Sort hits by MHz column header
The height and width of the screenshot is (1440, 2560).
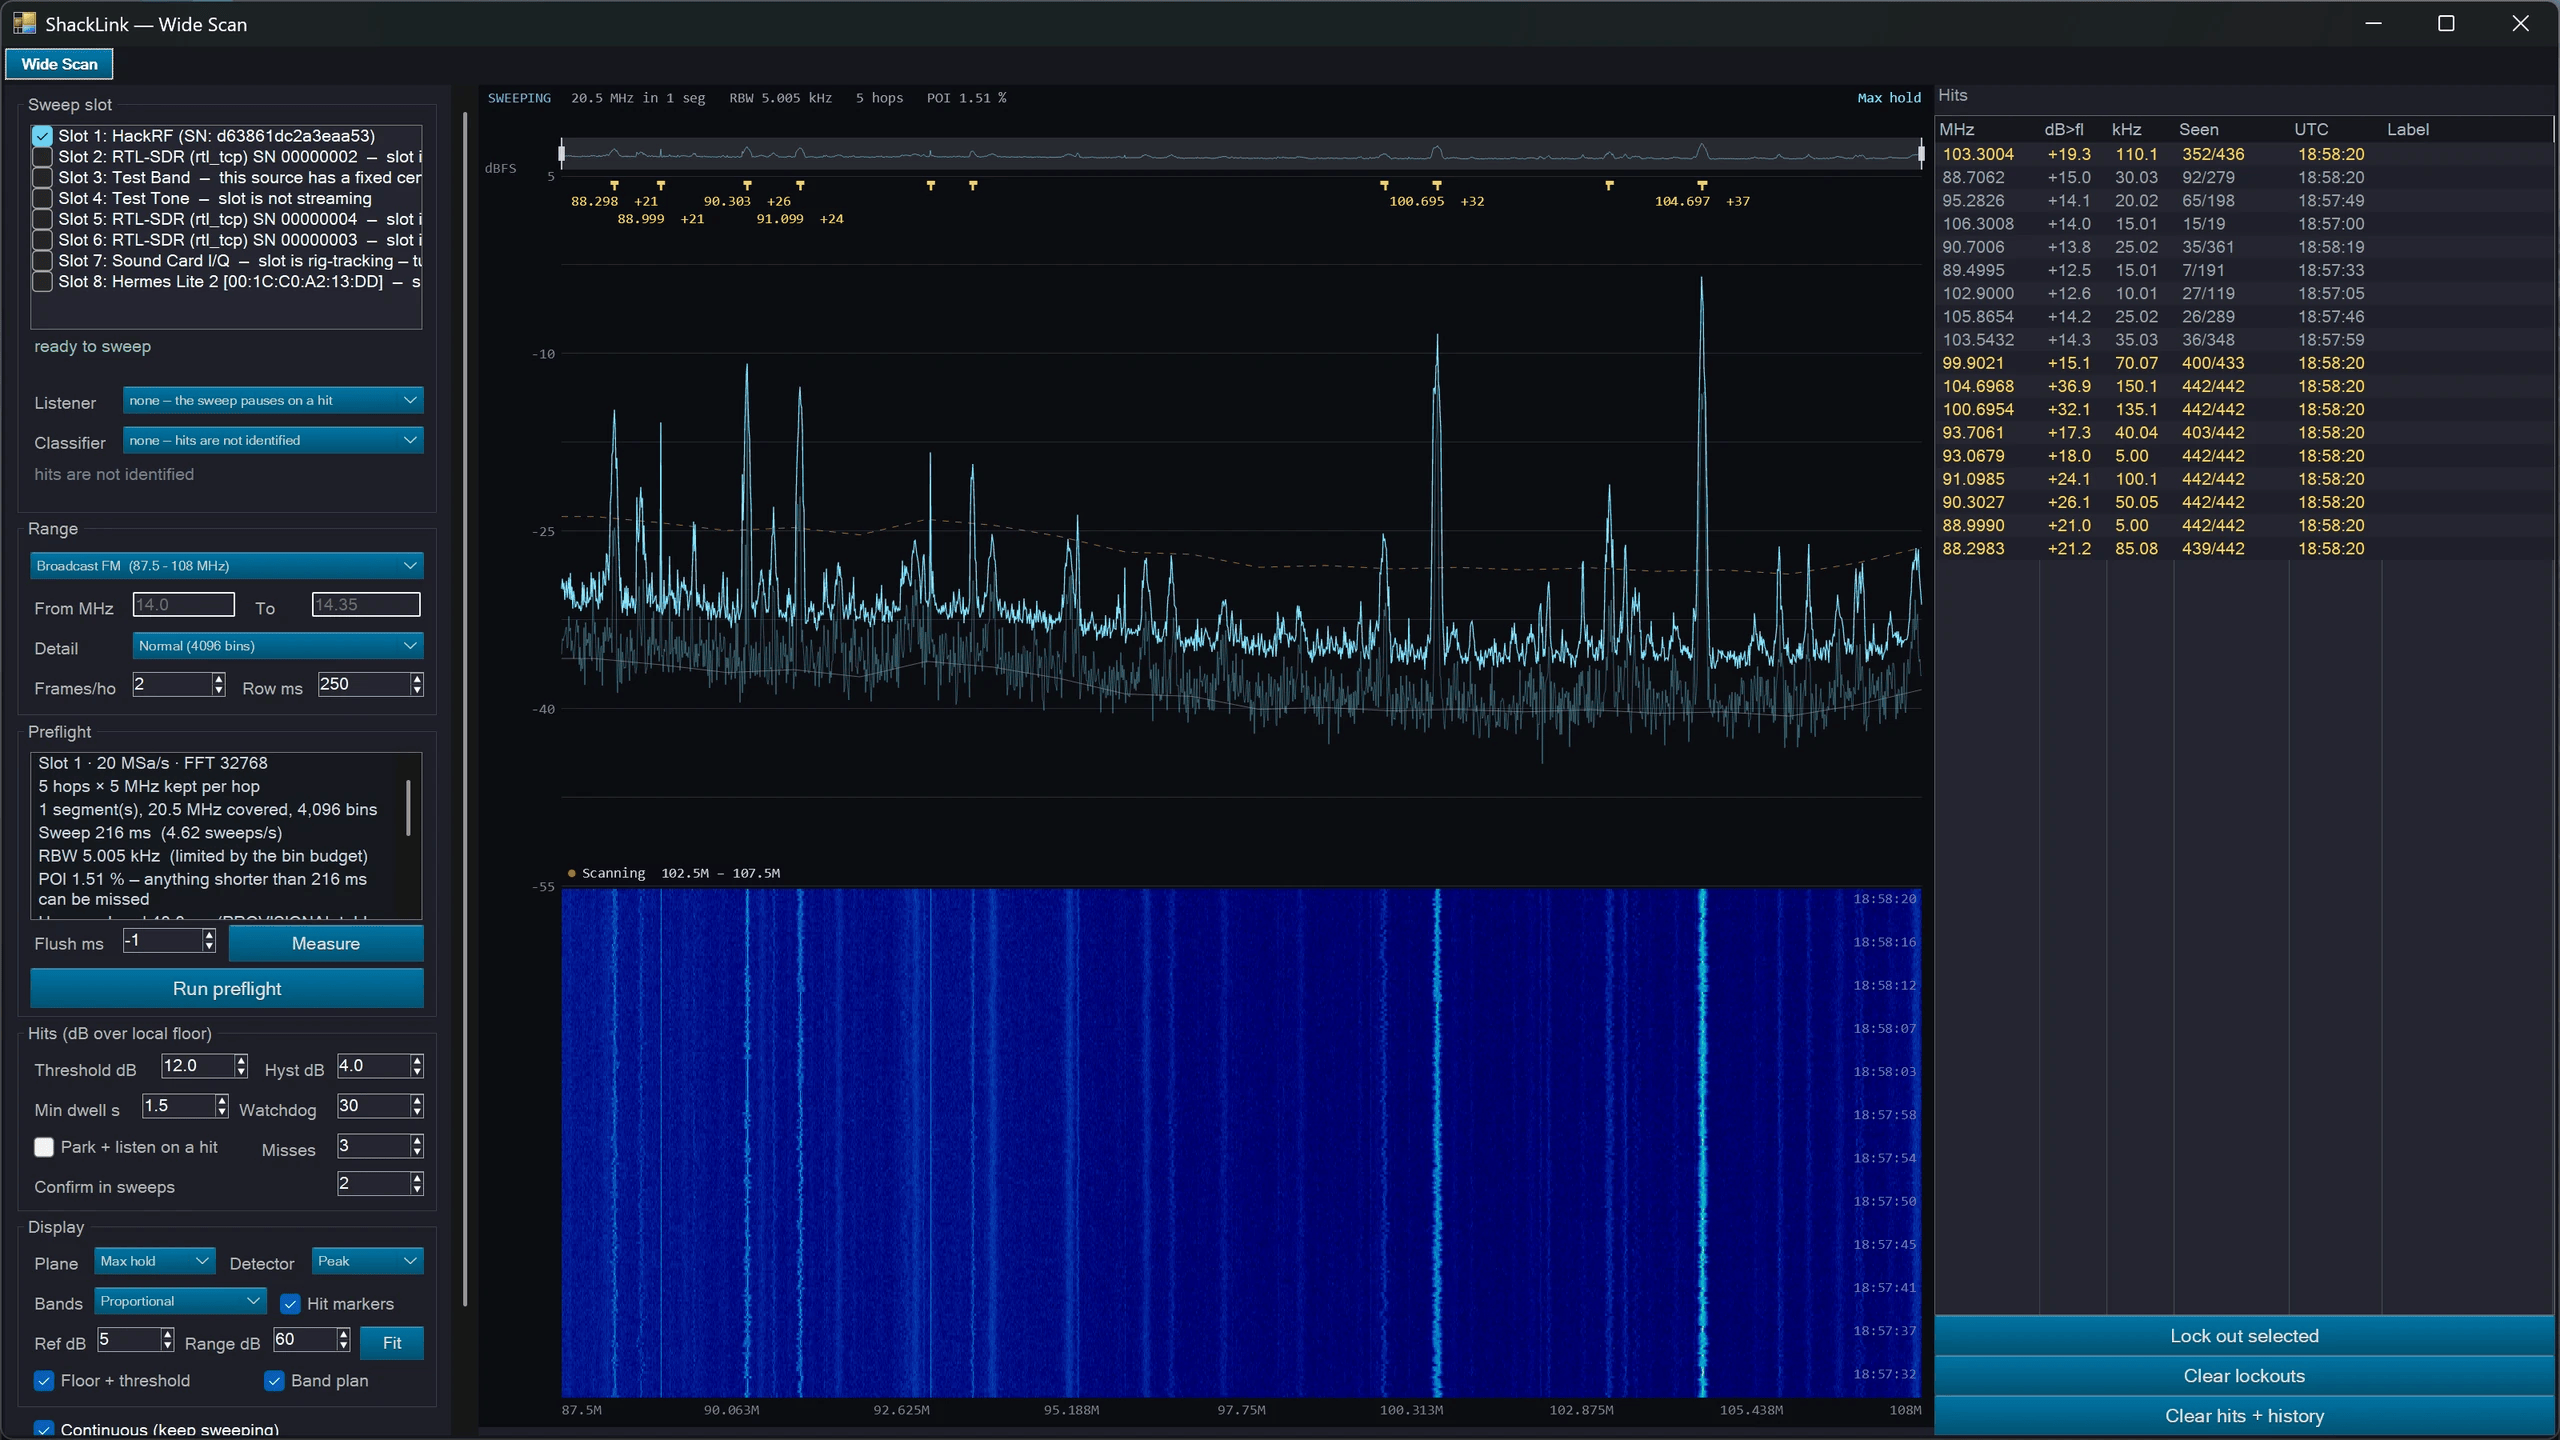(x=1957, y=130)
